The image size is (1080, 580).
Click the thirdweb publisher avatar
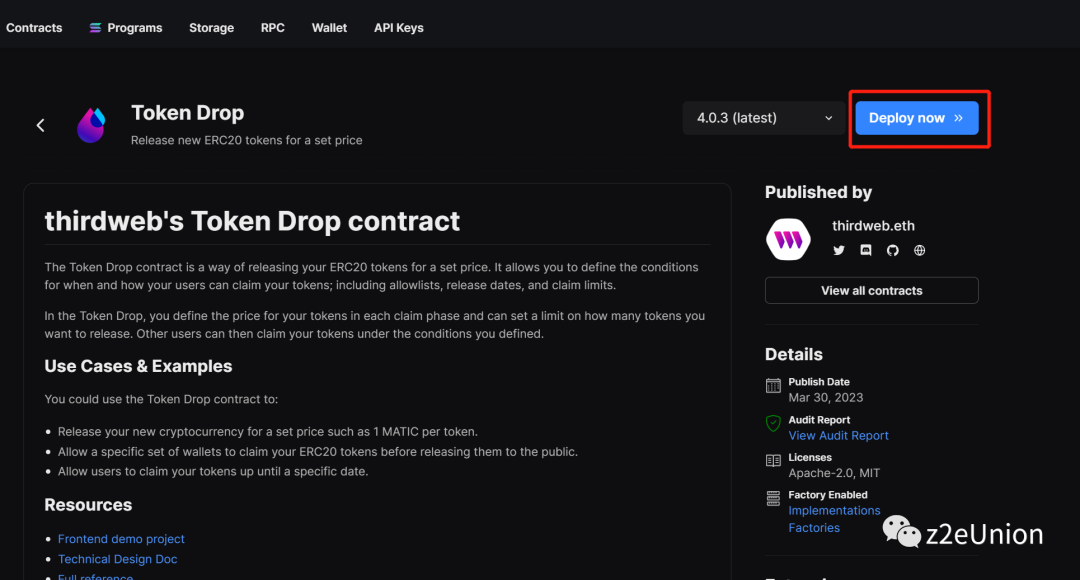click(788, 239)
